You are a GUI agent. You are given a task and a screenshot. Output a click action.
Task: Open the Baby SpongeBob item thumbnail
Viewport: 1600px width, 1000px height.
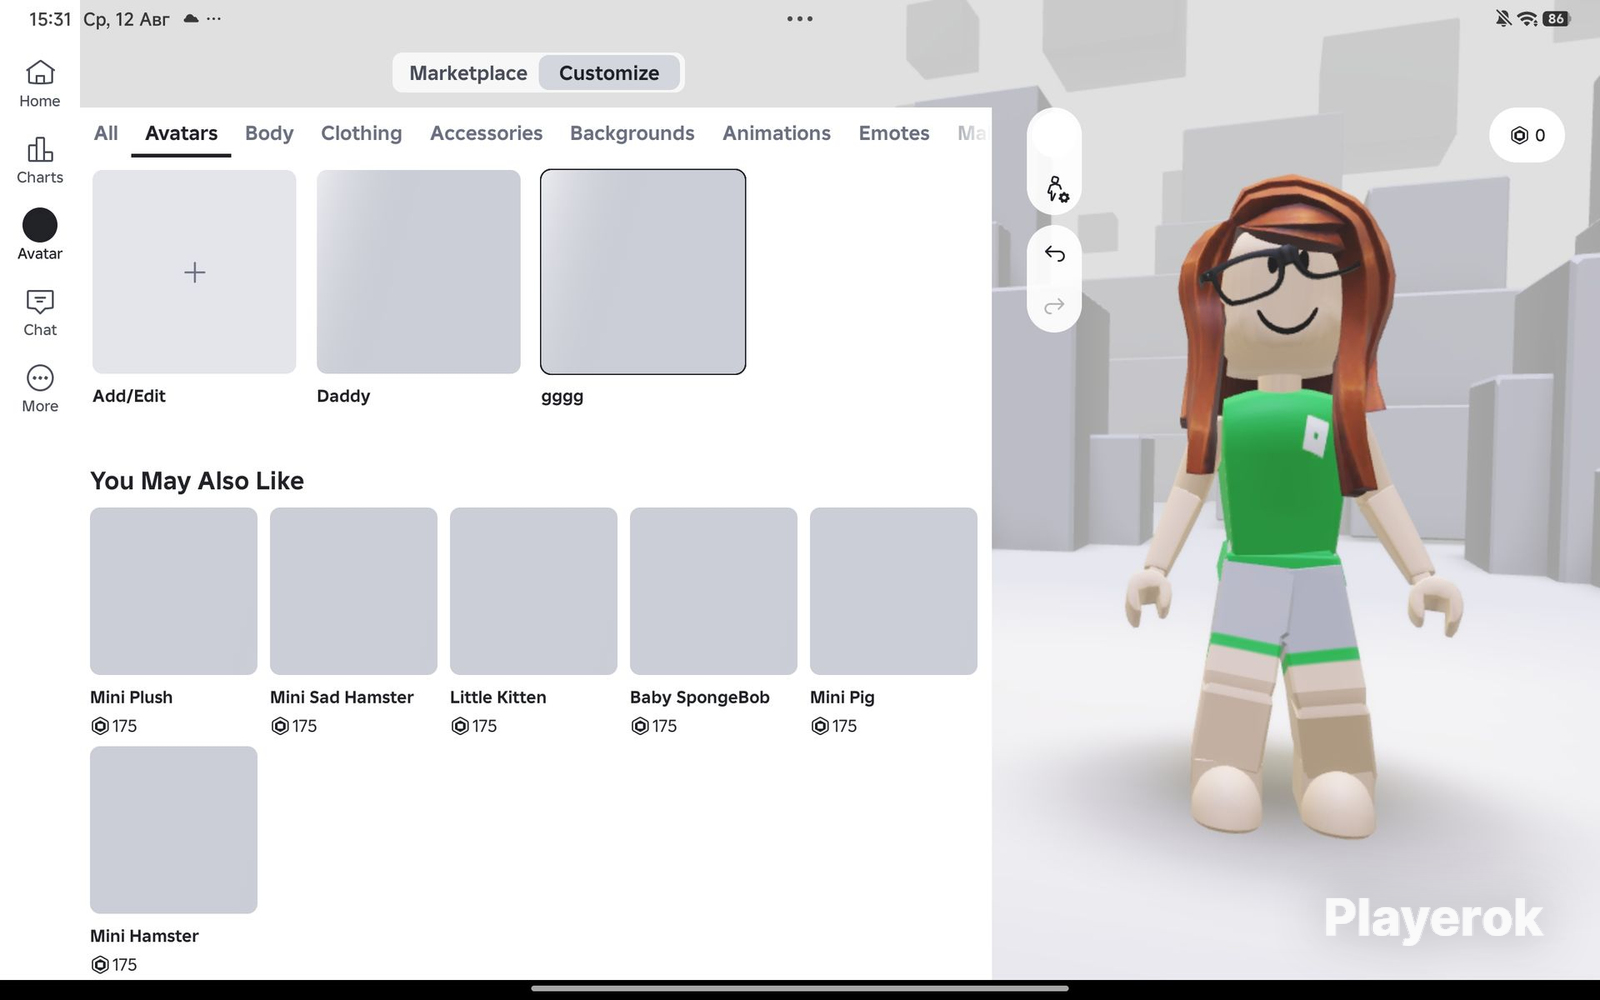[x=714, y=591]
